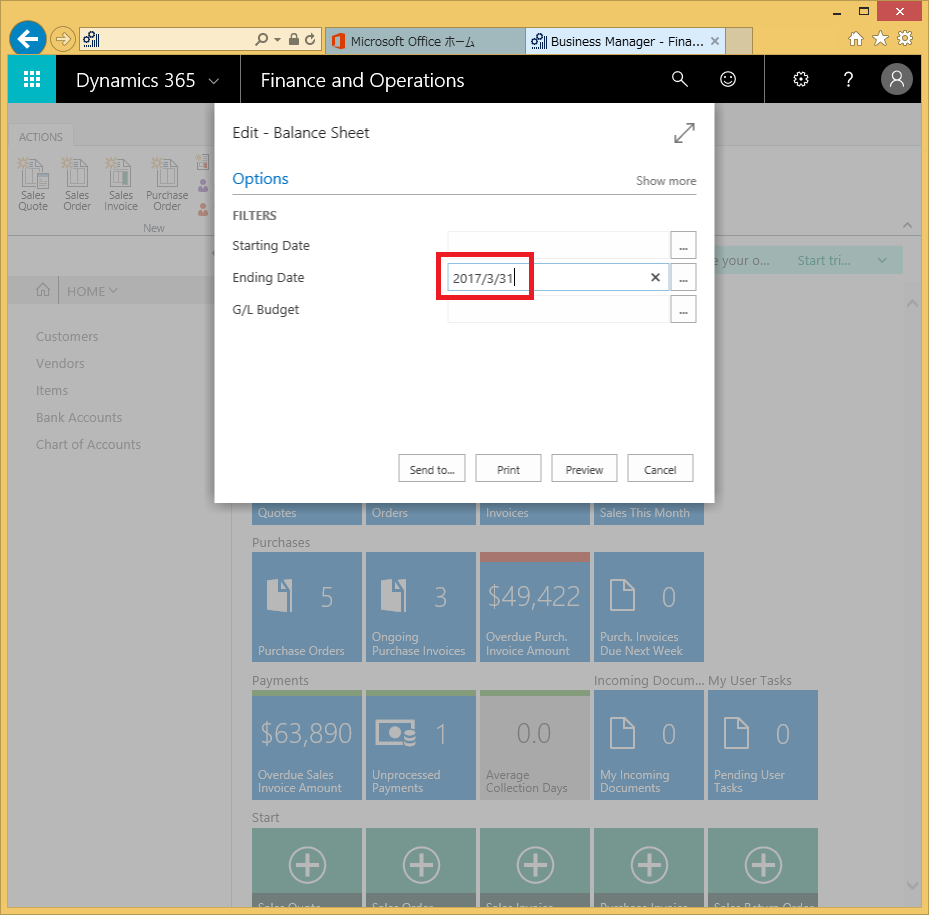This screenshot has height=915, width=929.
Task: Click the search magnifier in the header
Action: coord(680,79)
